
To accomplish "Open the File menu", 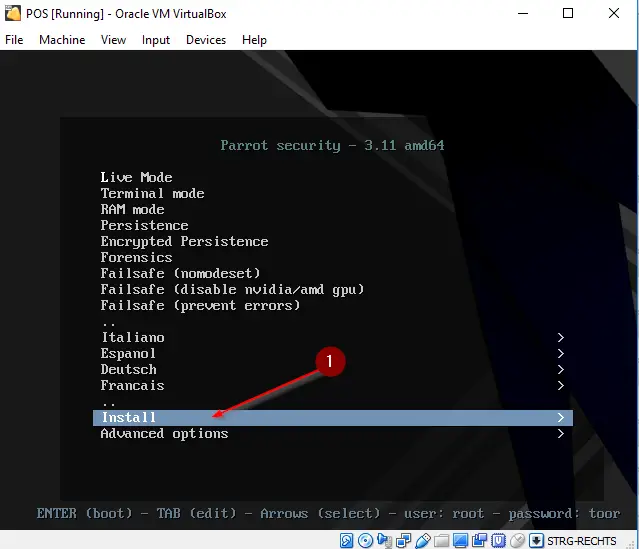I will tap(14, 40).
